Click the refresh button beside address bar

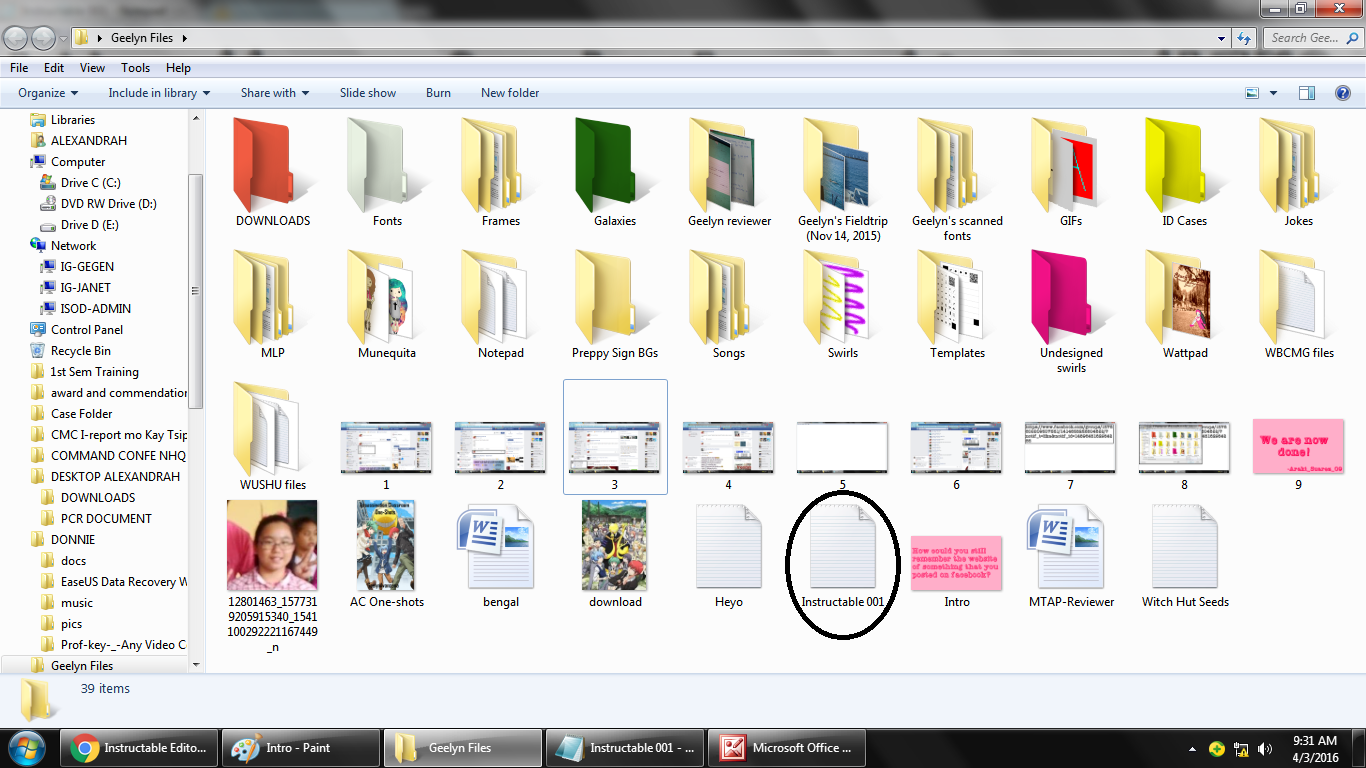coord(1244,38)
